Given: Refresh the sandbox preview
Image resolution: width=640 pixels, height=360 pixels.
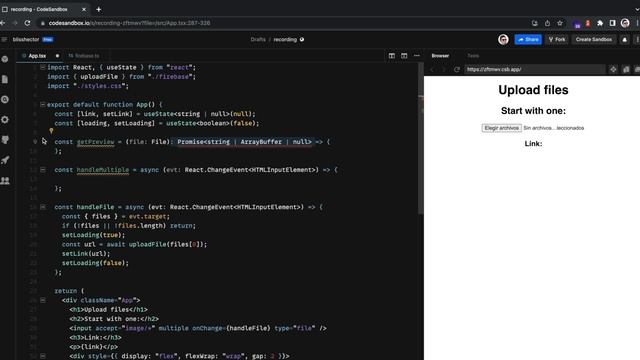Looking at the screenshot, I should (457, 70).
